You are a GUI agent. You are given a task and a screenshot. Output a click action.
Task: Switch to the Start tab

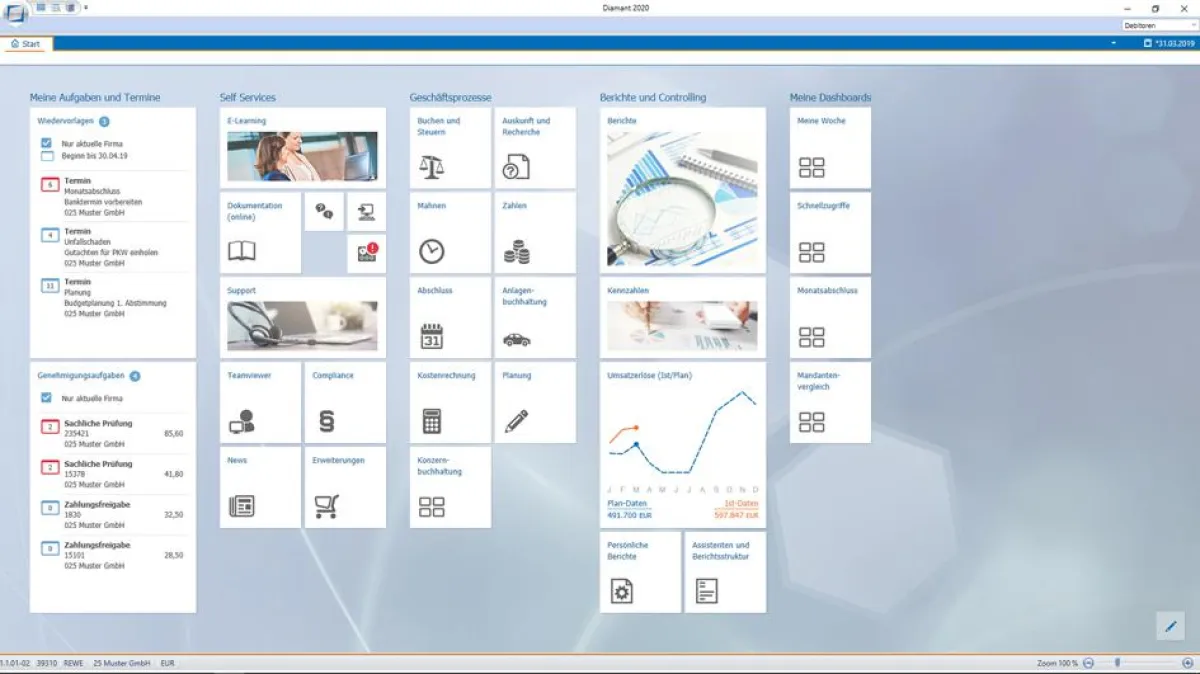pos(27,44)
